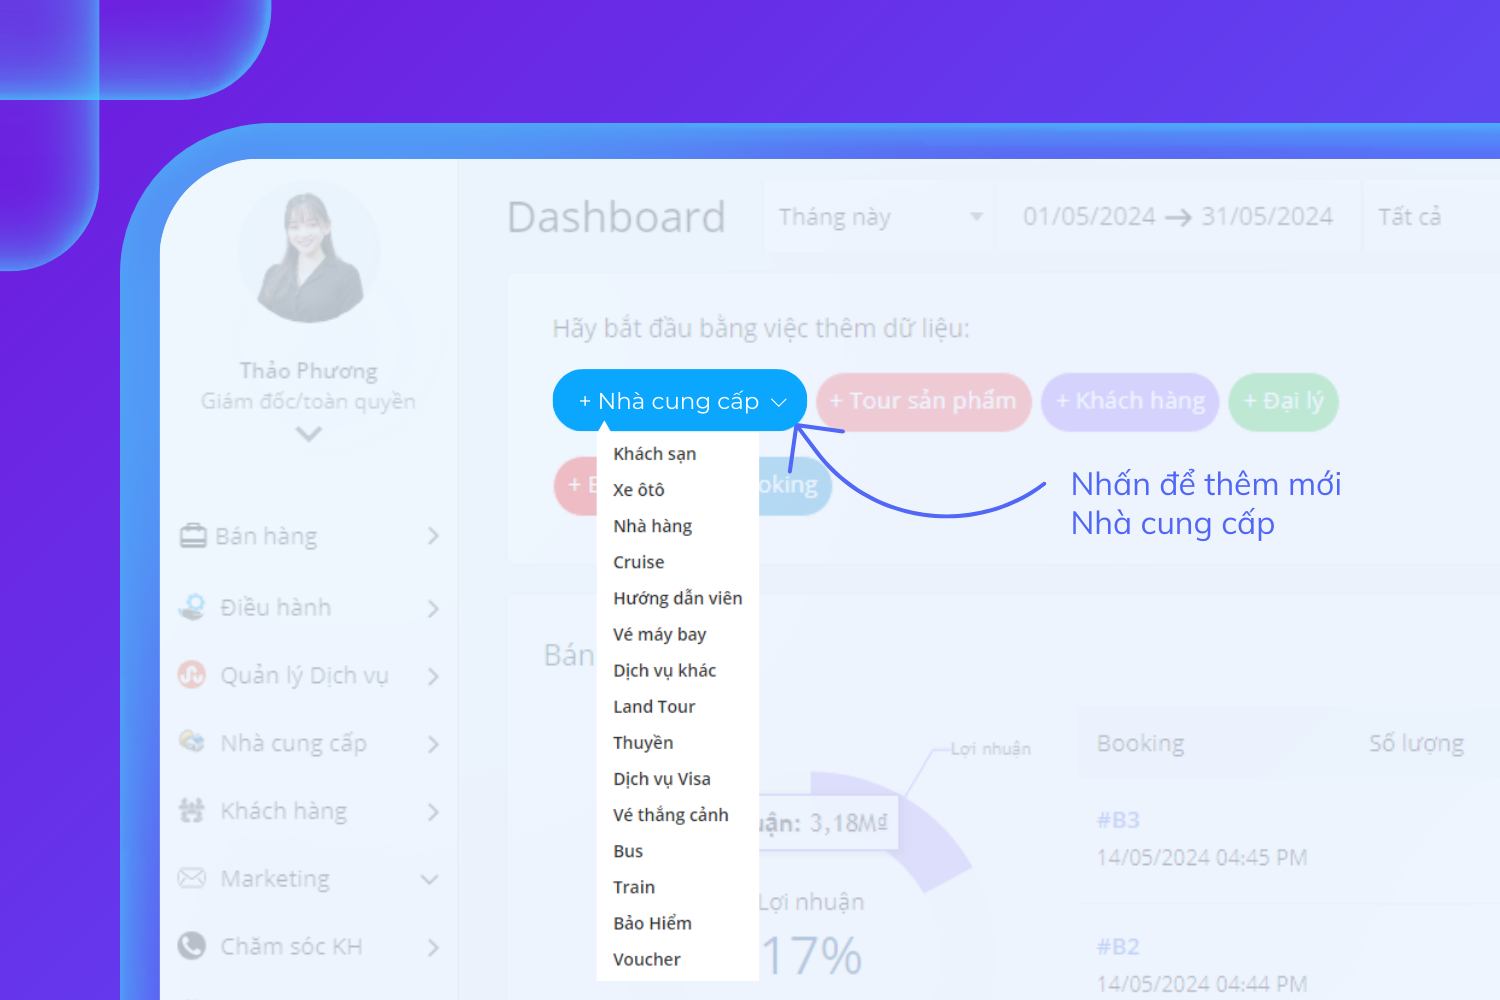Click the Marketing envelope icon
Screen dimensions: 1500x1000
coord(192,878)
